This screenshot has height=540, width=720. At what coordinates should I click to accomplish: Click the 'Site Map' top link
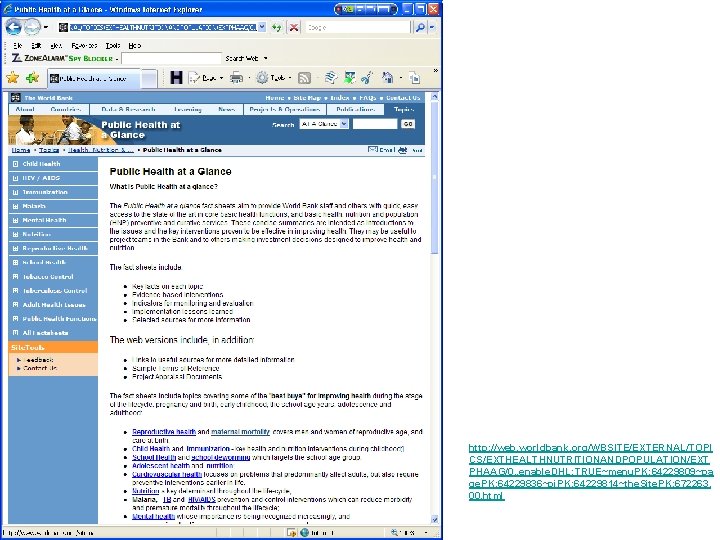(307, 98)
